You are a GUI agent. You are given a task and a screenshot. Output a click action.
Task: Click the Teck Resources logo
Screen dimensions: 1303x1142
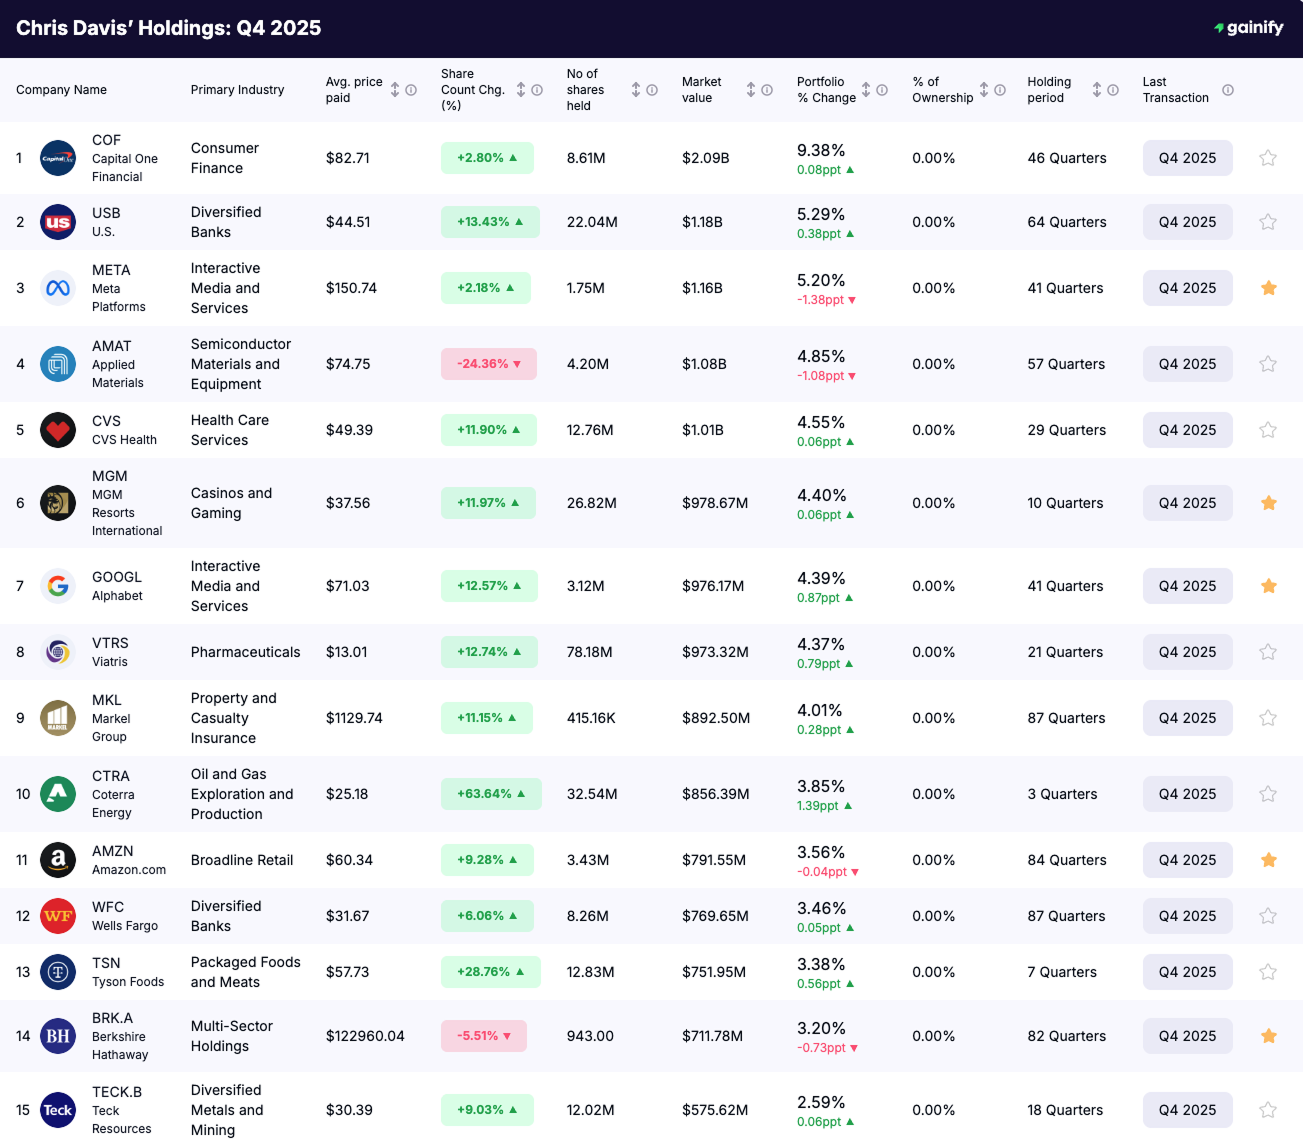coord(57,1110)
